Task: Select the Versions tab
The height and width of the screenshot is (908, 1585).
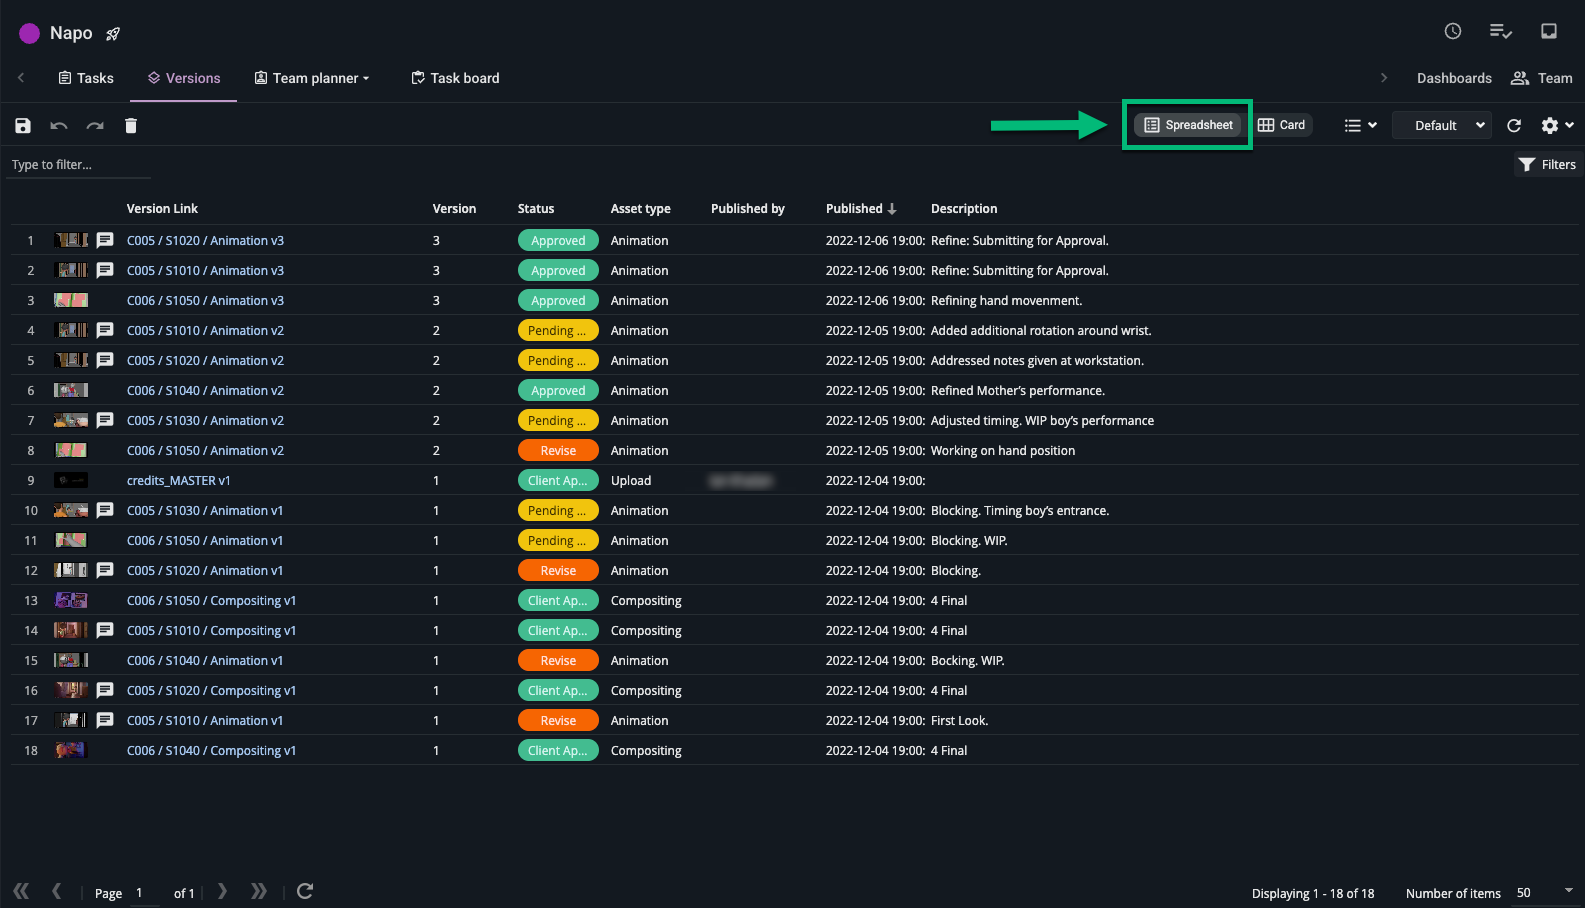Action: (x=184, y=78)
